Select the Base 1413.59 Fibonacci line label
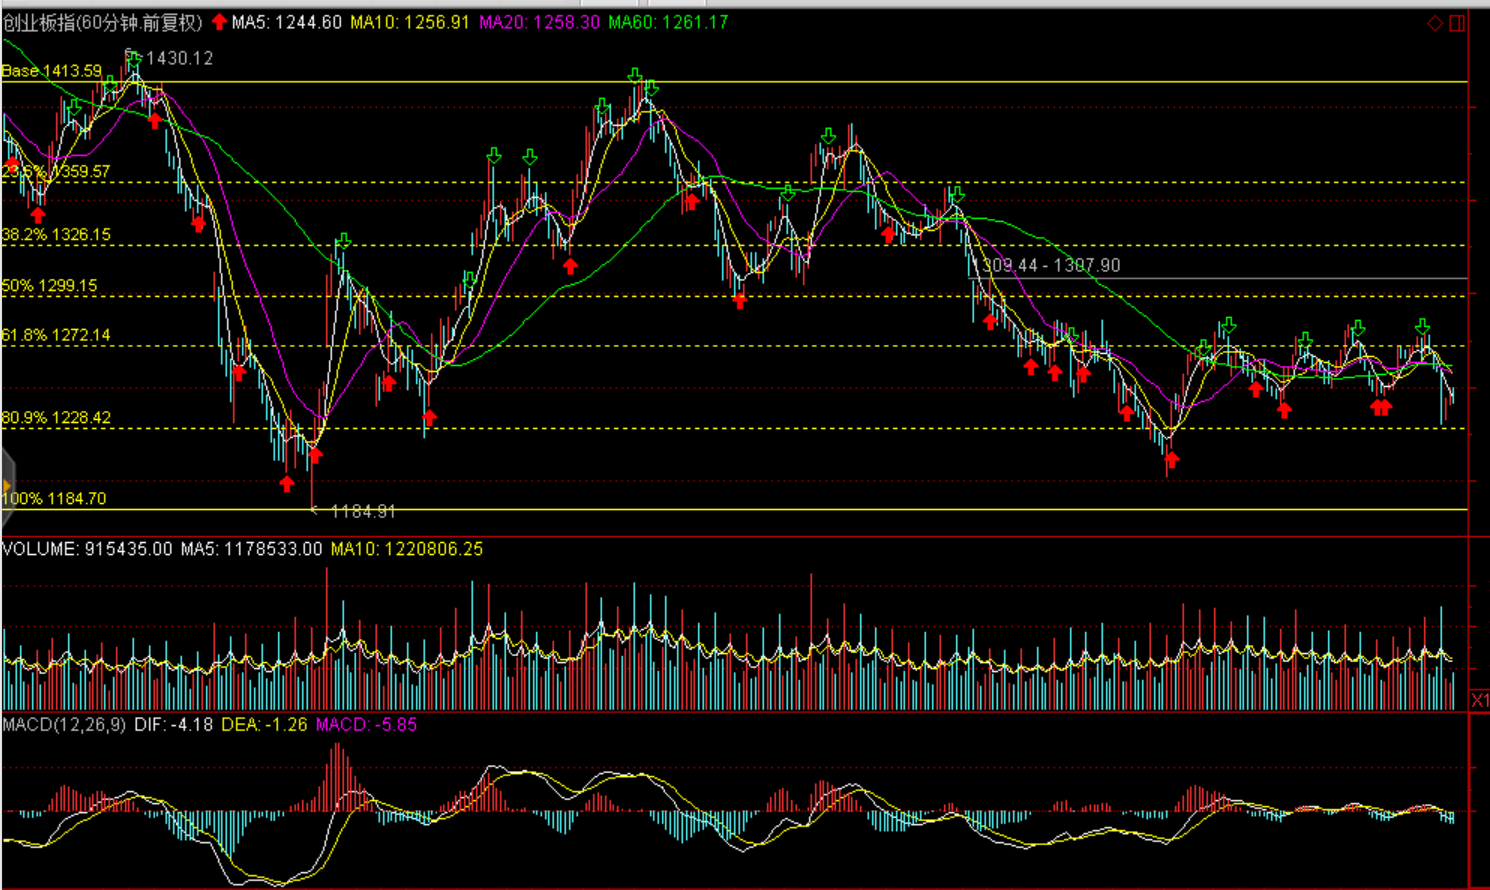Image resolution: width=1490 pixels, height=890 pixels. coord(52,71)
